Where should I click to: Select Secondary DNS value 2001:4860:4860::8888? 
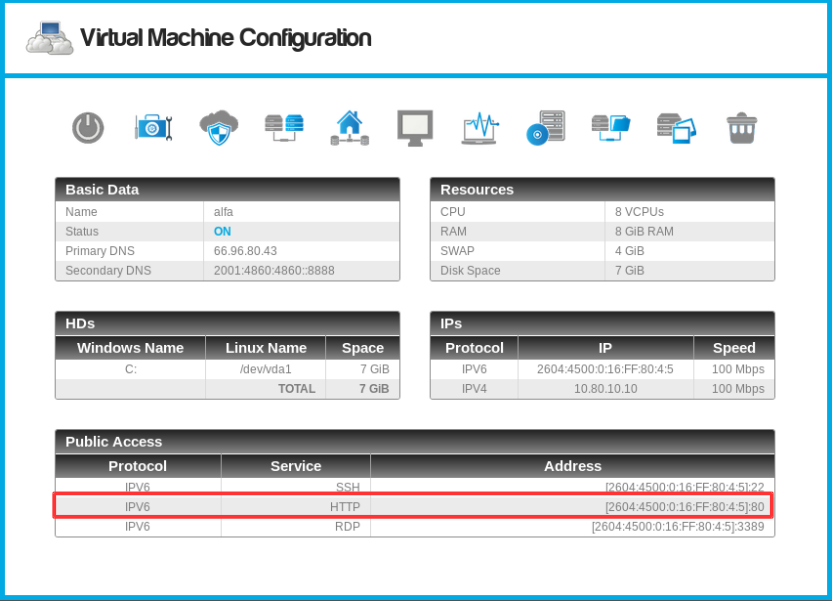click(274, 271)
